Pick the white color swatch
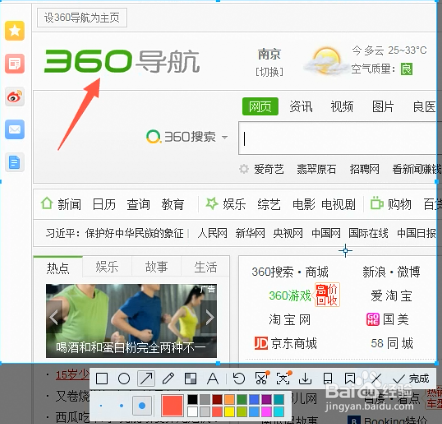The image size is (442, 424). (x=192, y=412)
